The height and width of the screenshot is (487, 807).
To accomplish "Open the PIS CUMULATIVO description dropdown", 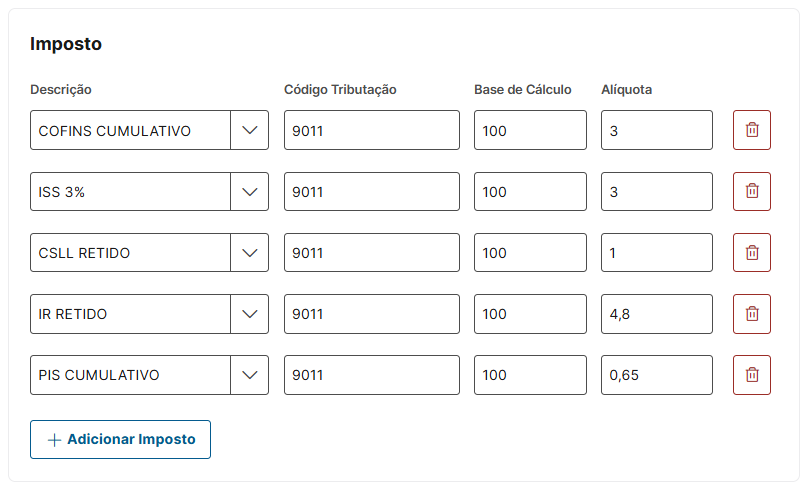I will pyautogui.click(x=249, y=375).
